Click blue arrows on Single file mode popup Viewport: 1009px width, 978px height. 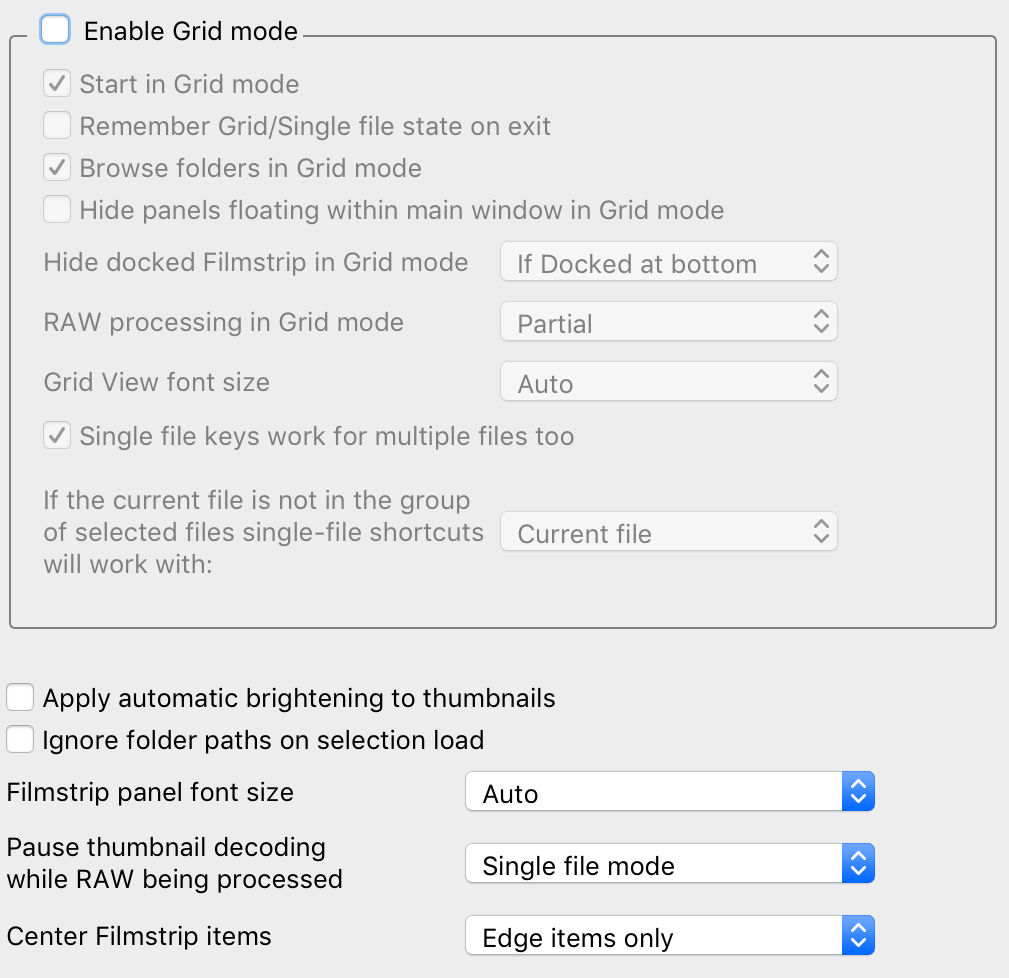(x=858, y=865)
